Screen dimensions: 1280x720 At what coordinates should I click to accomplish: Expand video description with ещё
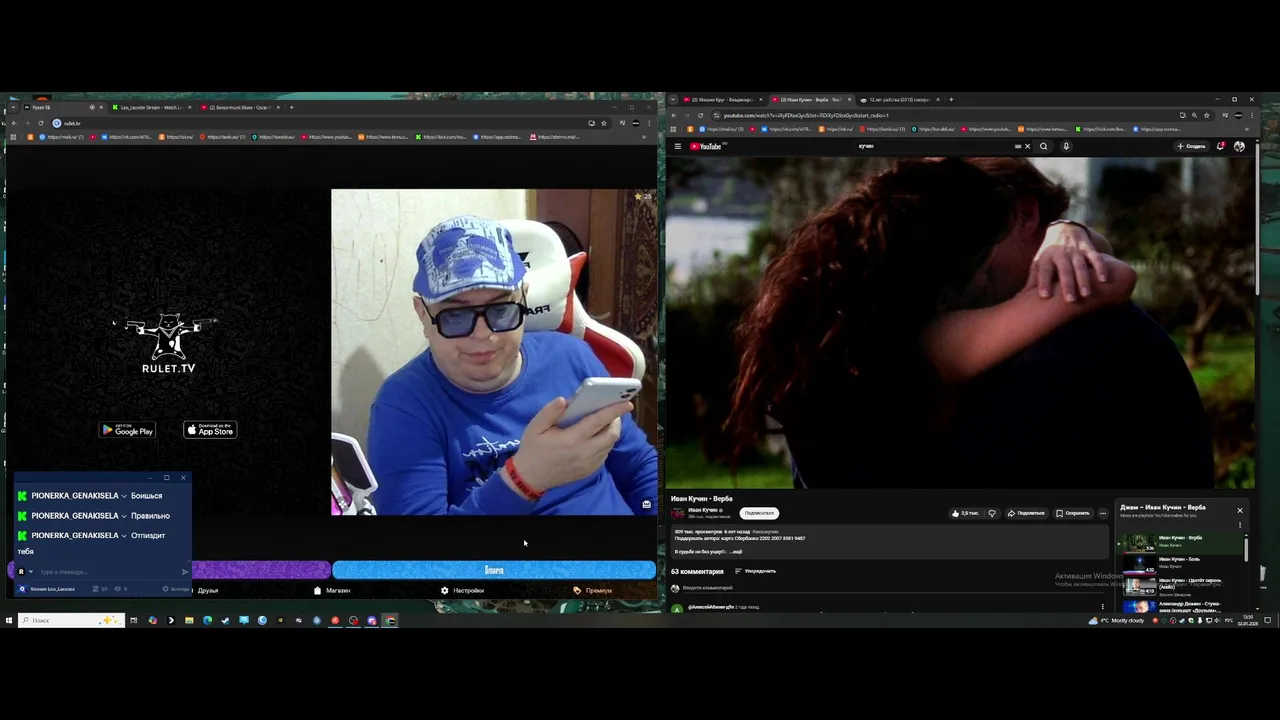pyautogui.click(x=738, y=552)
